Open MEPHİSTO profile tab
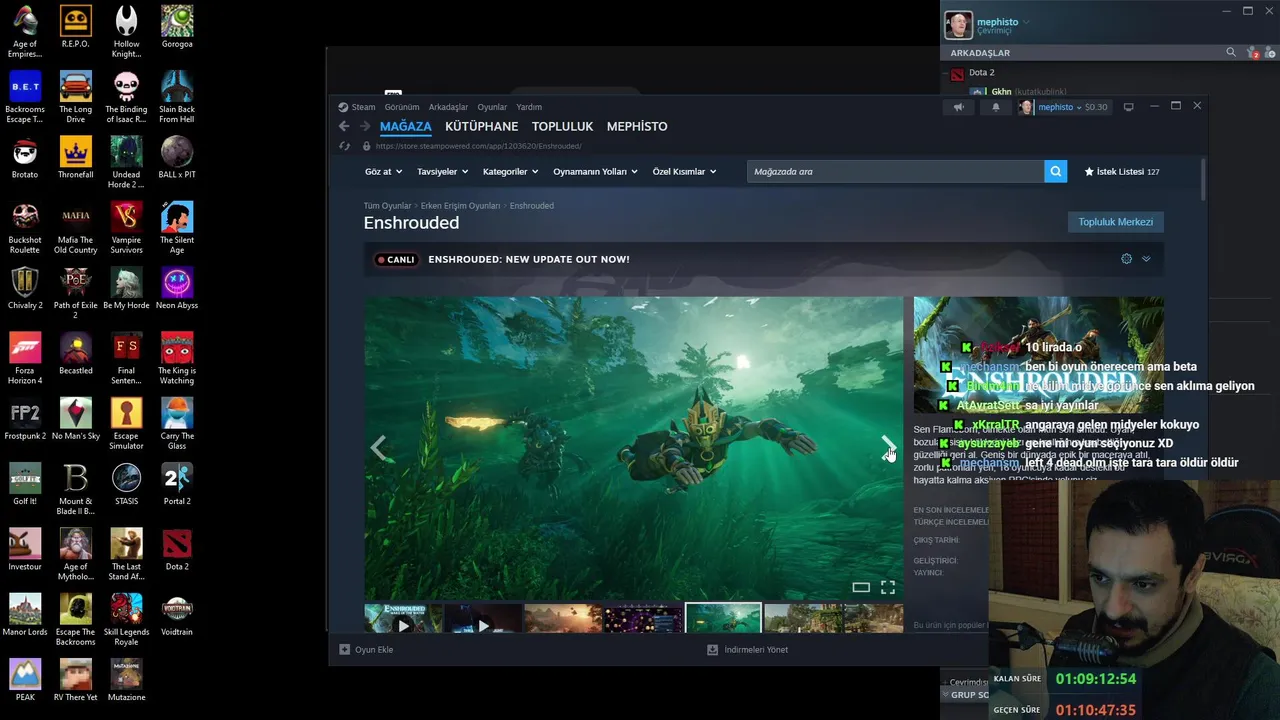1280x720 pixels. pyautogui.click(x=637, y=126)
